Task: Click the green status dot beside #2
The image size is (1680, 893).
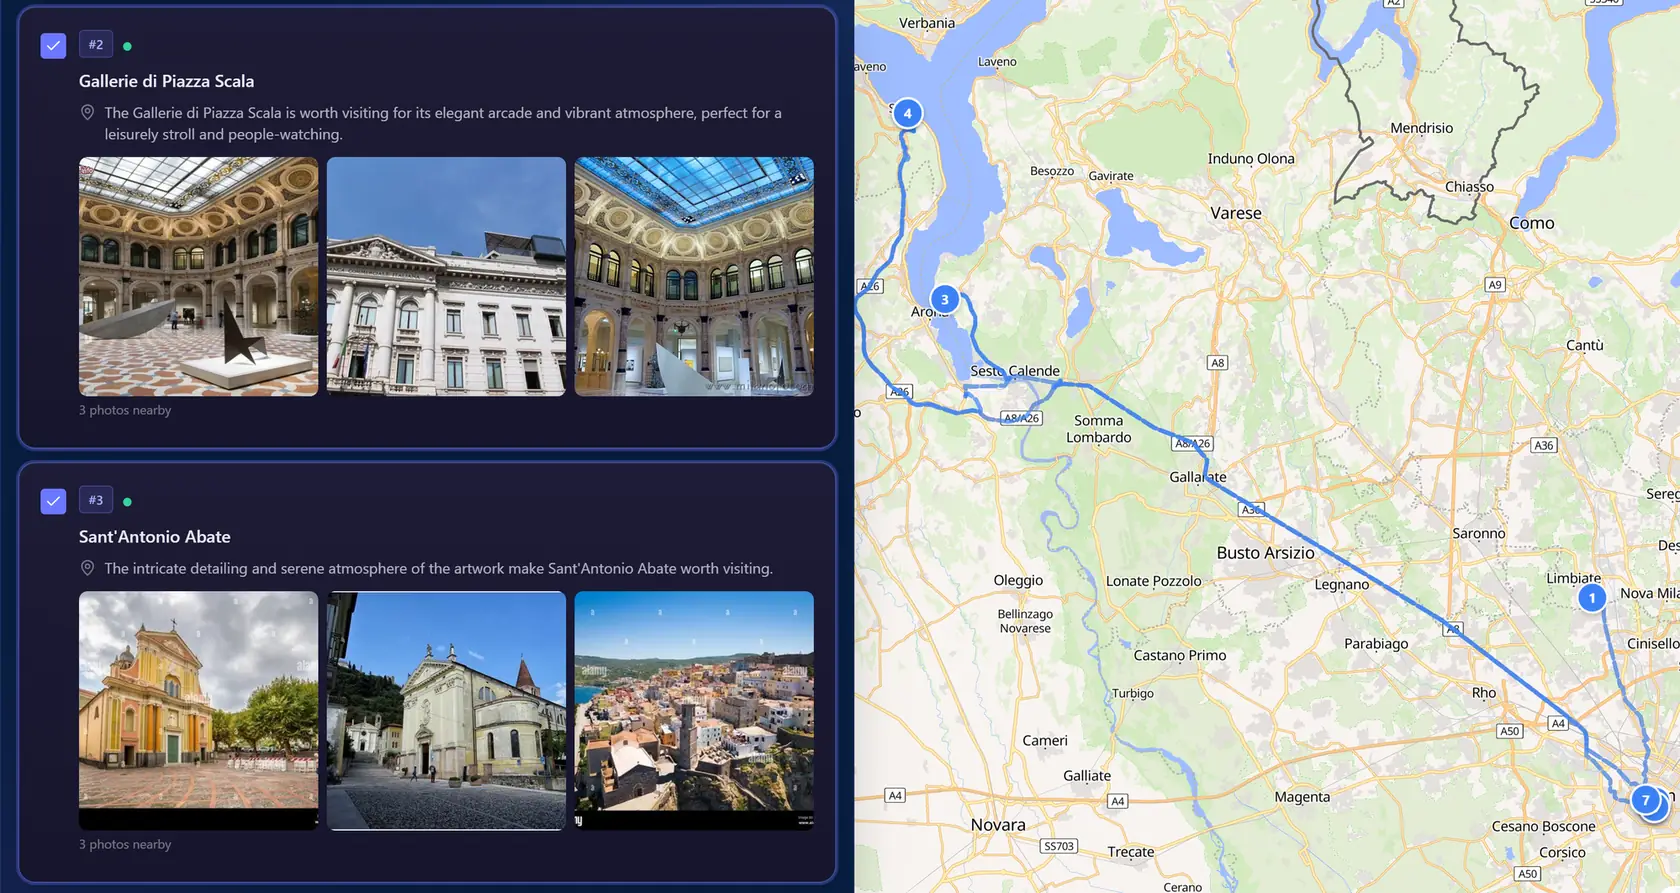Action: tap(127, 46)
